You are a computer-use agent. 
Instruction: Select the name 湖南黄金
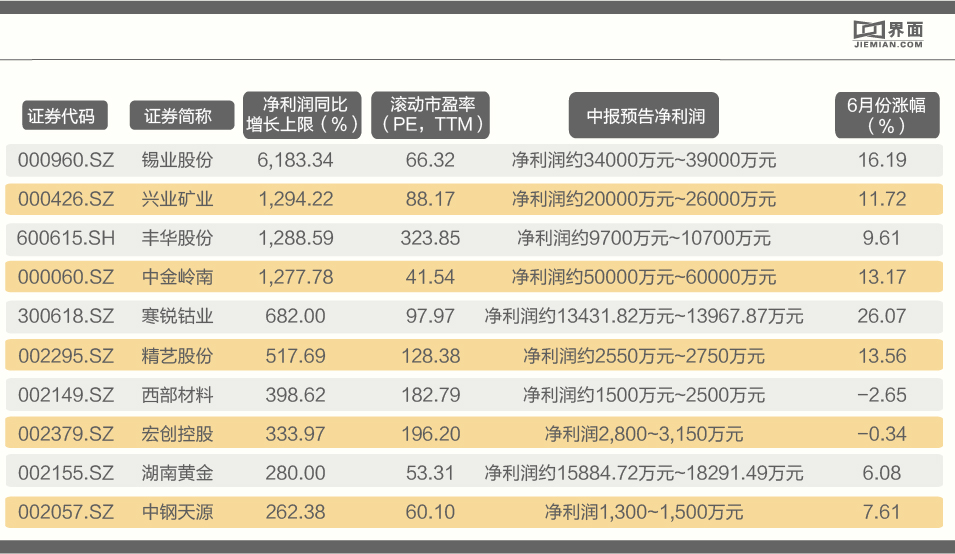pos(177,472)
